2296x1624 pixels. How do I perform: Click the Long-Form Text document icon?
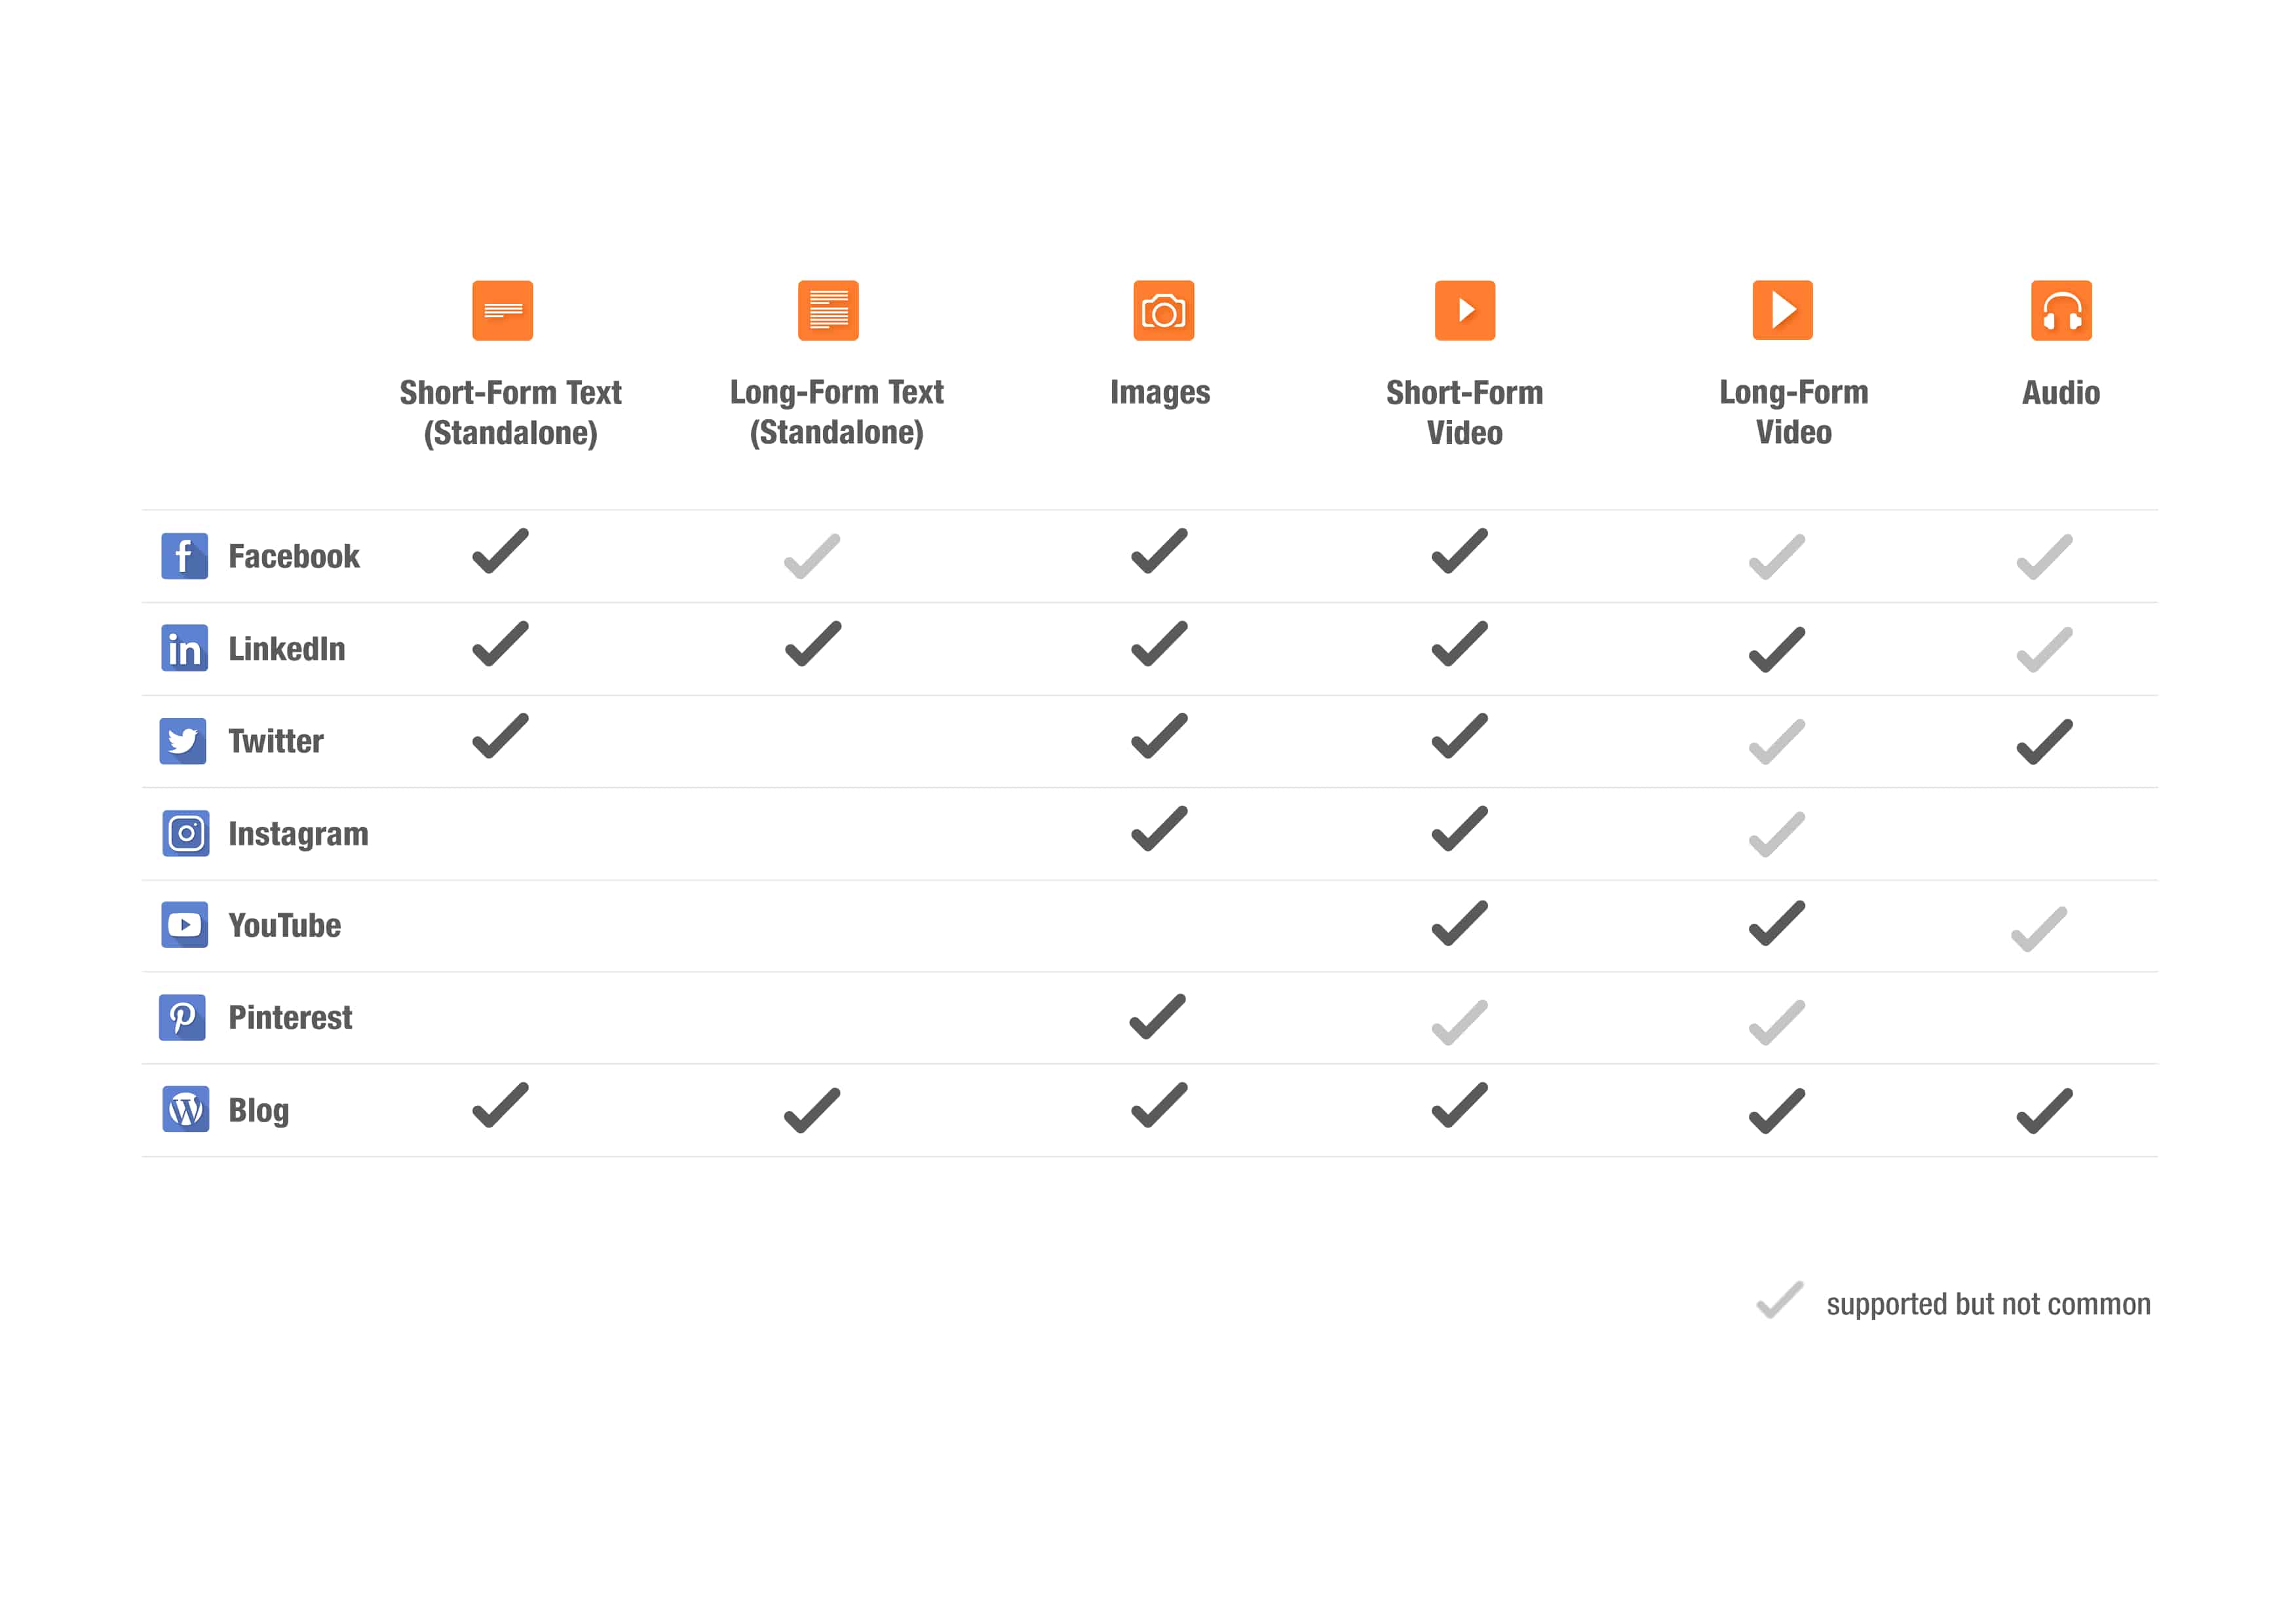click(828, 310)
